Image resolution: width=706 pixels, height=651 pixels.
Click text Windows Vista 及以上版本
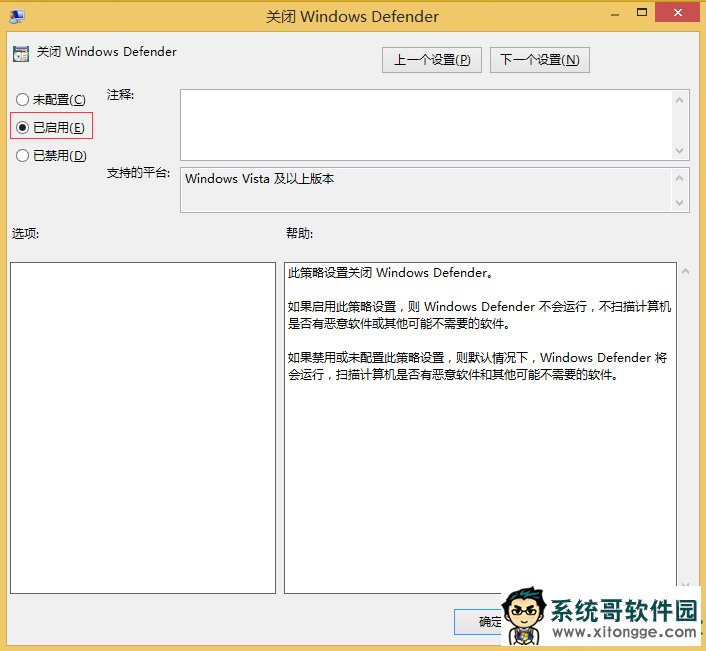pyautogui.click(x=259, y=179)
